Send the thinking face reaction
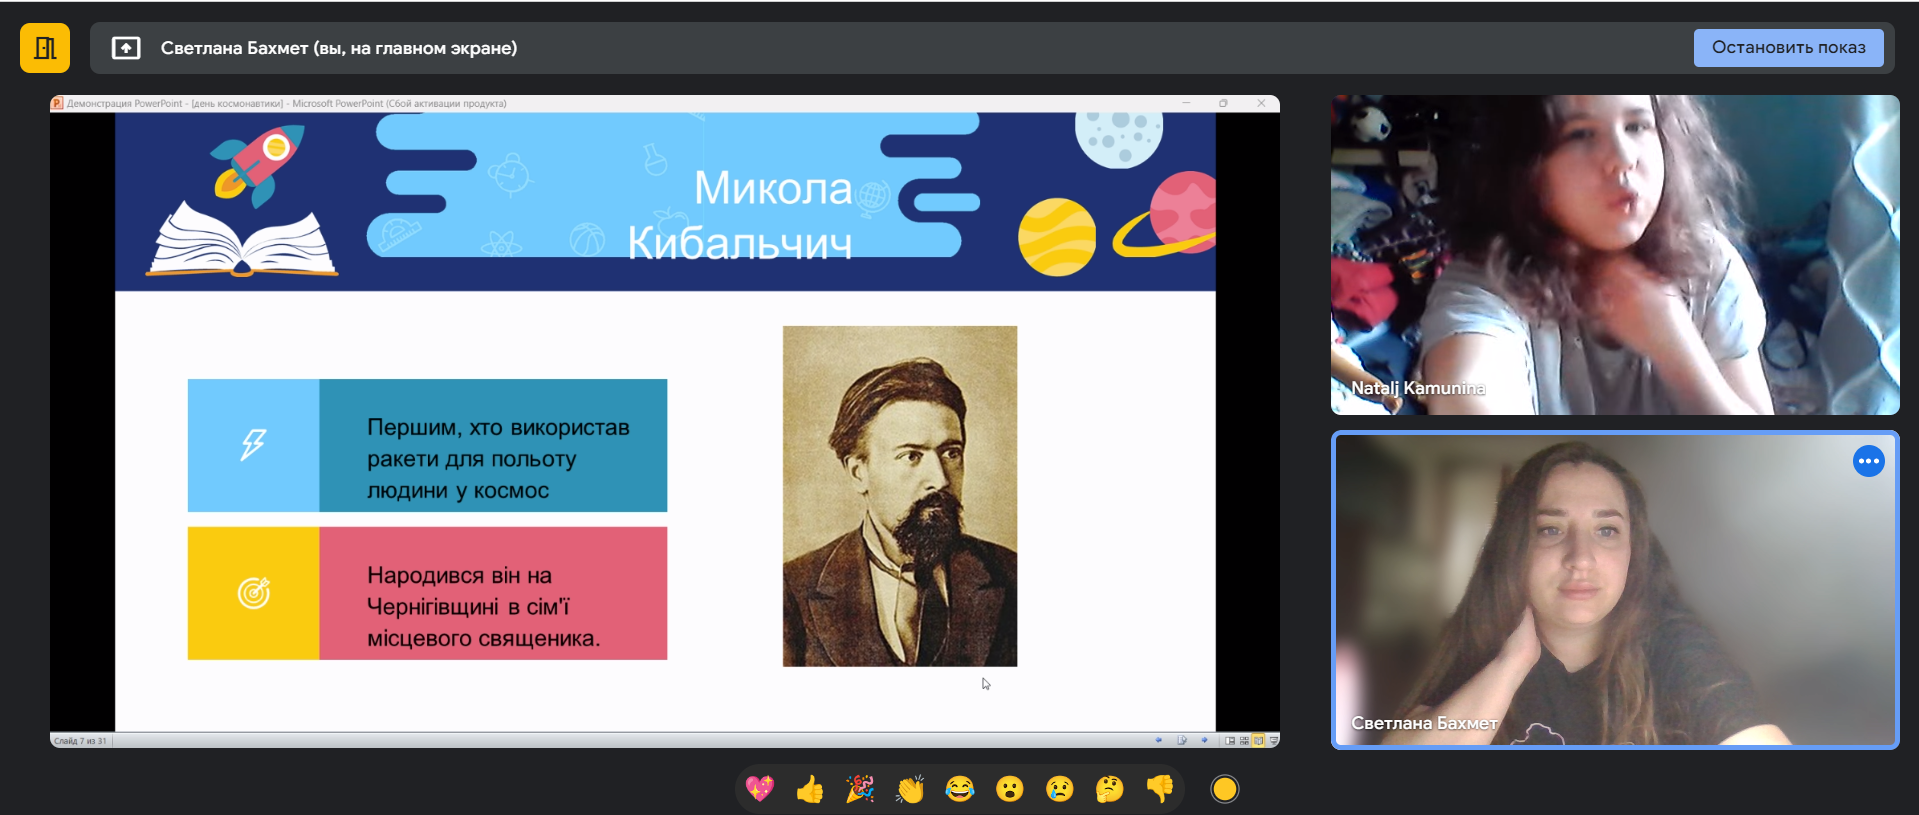The height and width of the screenshot is (815, 1919). [1110, 789]
